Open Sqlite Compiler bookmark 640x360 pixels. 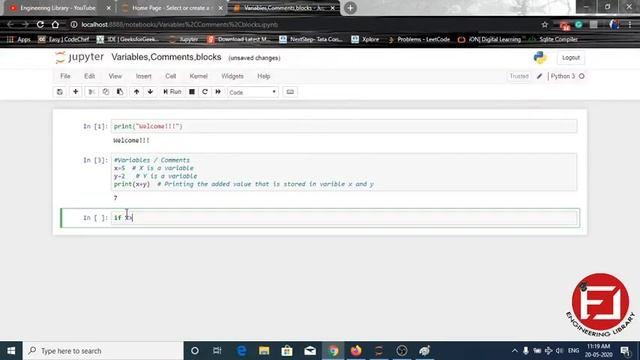(x=553, y=40)
